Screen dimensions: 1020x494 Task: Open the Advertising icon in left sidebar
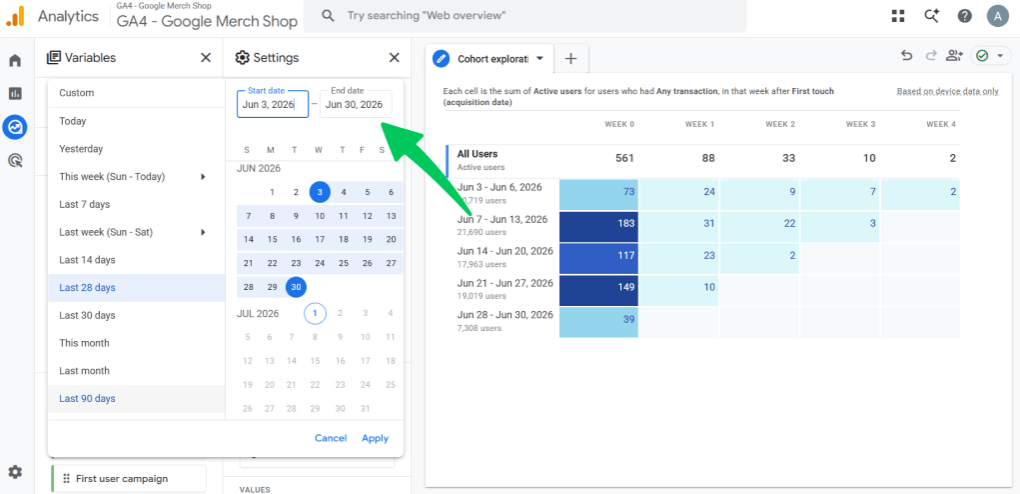point(15,160)
